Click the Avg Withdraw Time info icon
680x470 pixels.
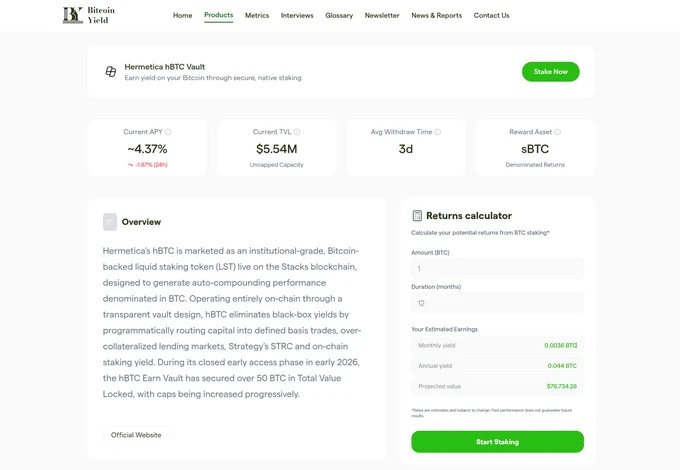438,132
